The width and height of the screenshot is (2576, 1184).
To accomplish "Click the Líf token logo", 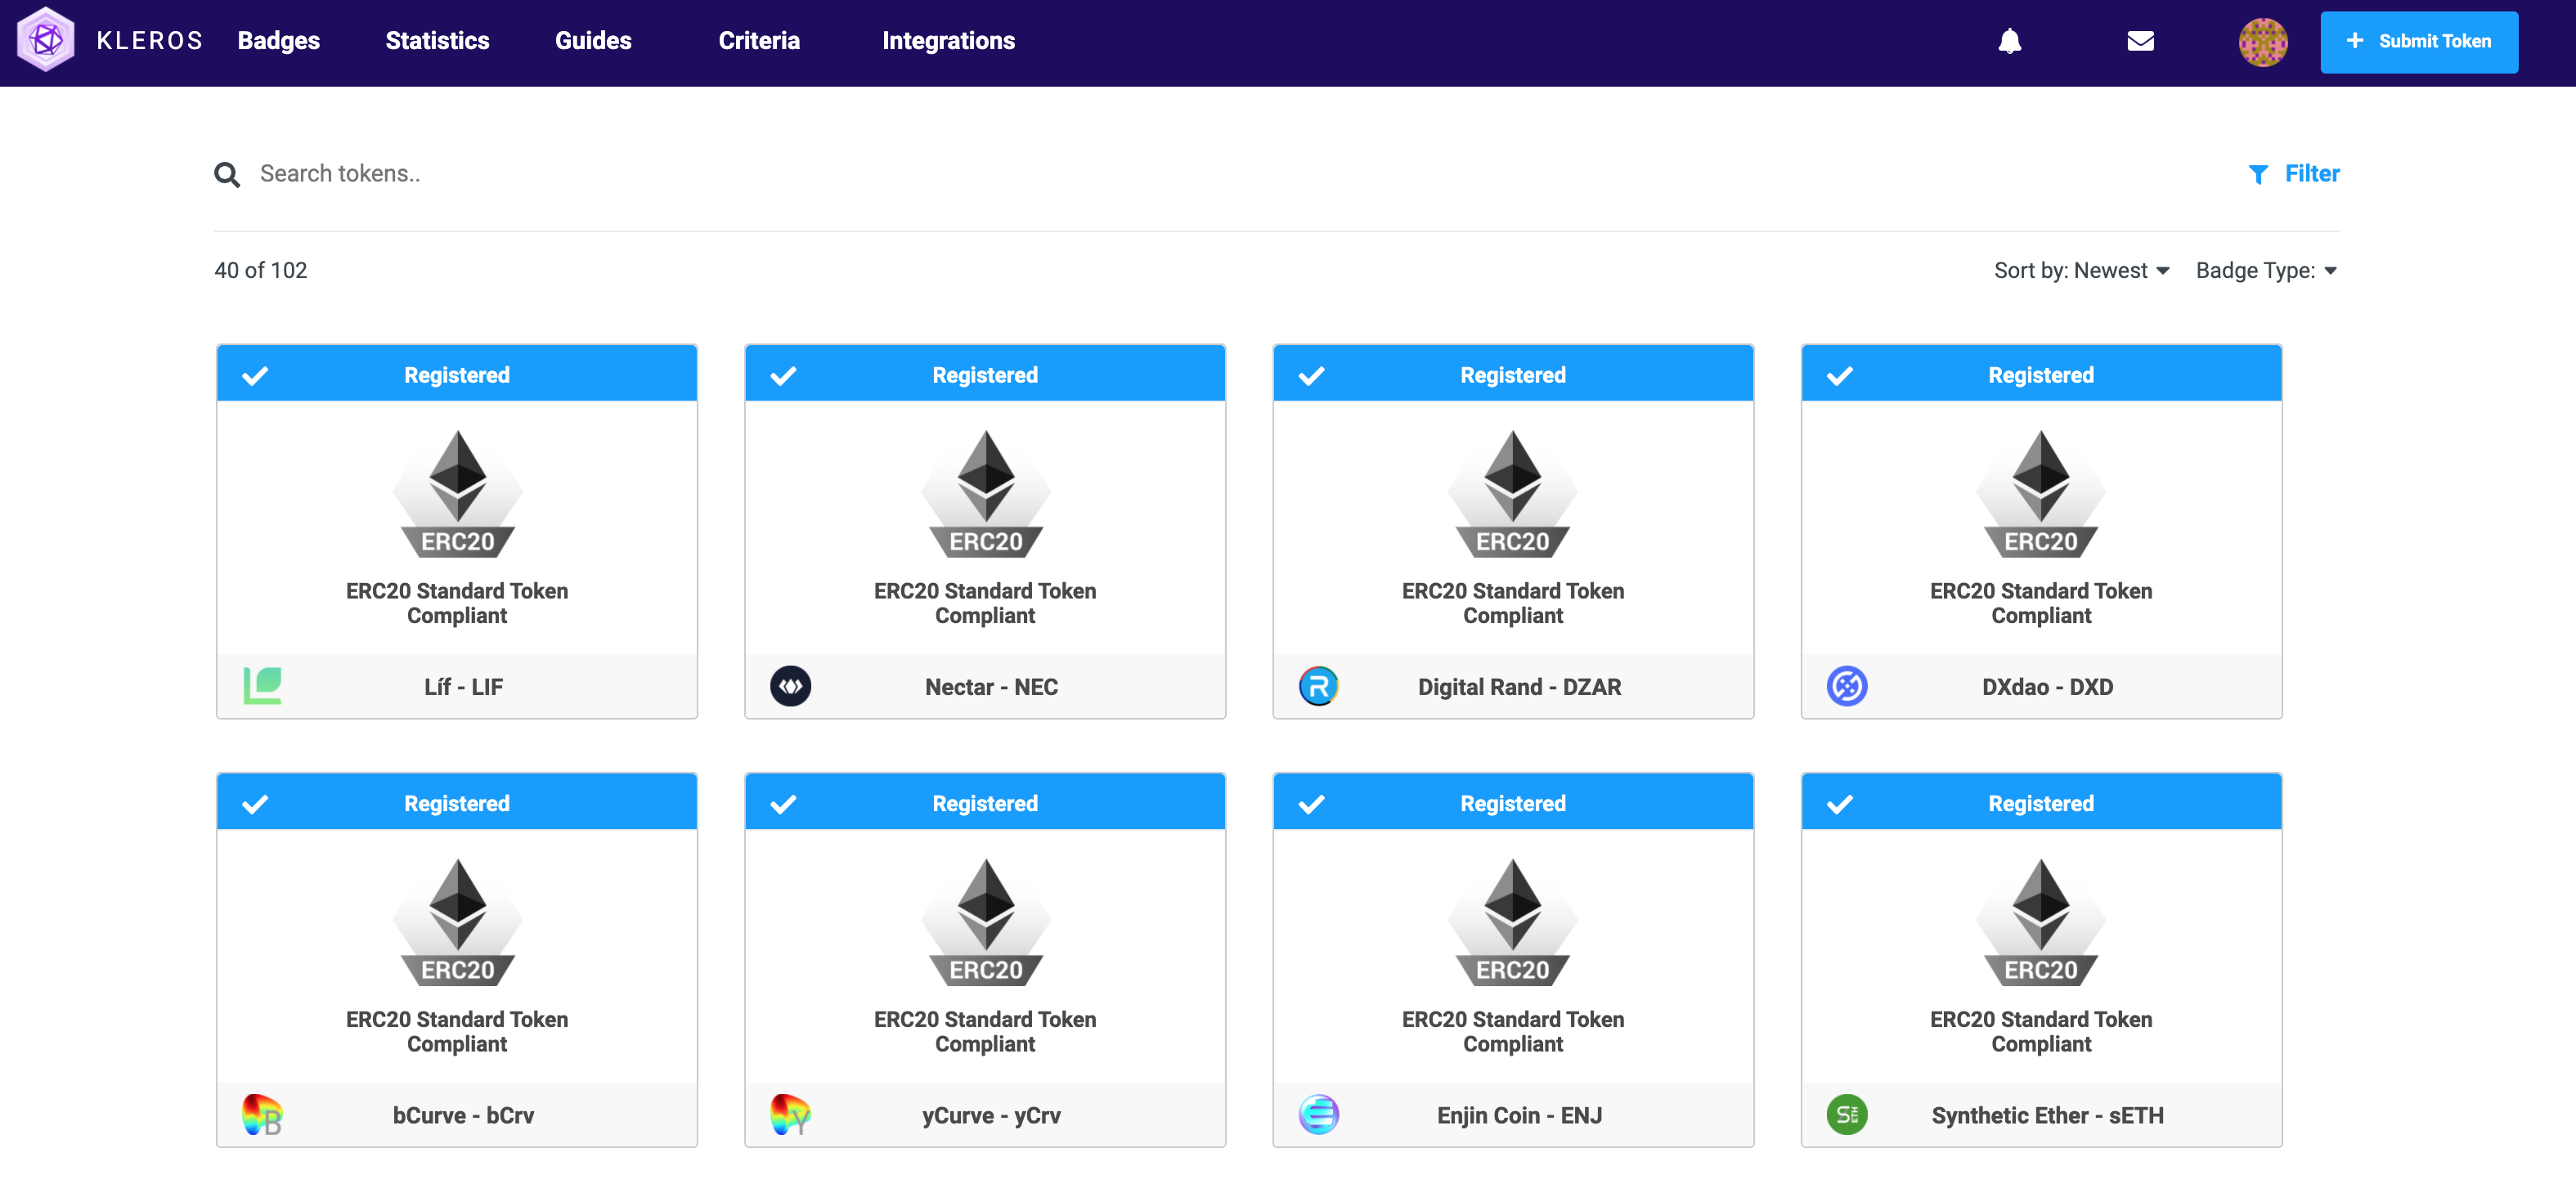I will tap(262, 686).
